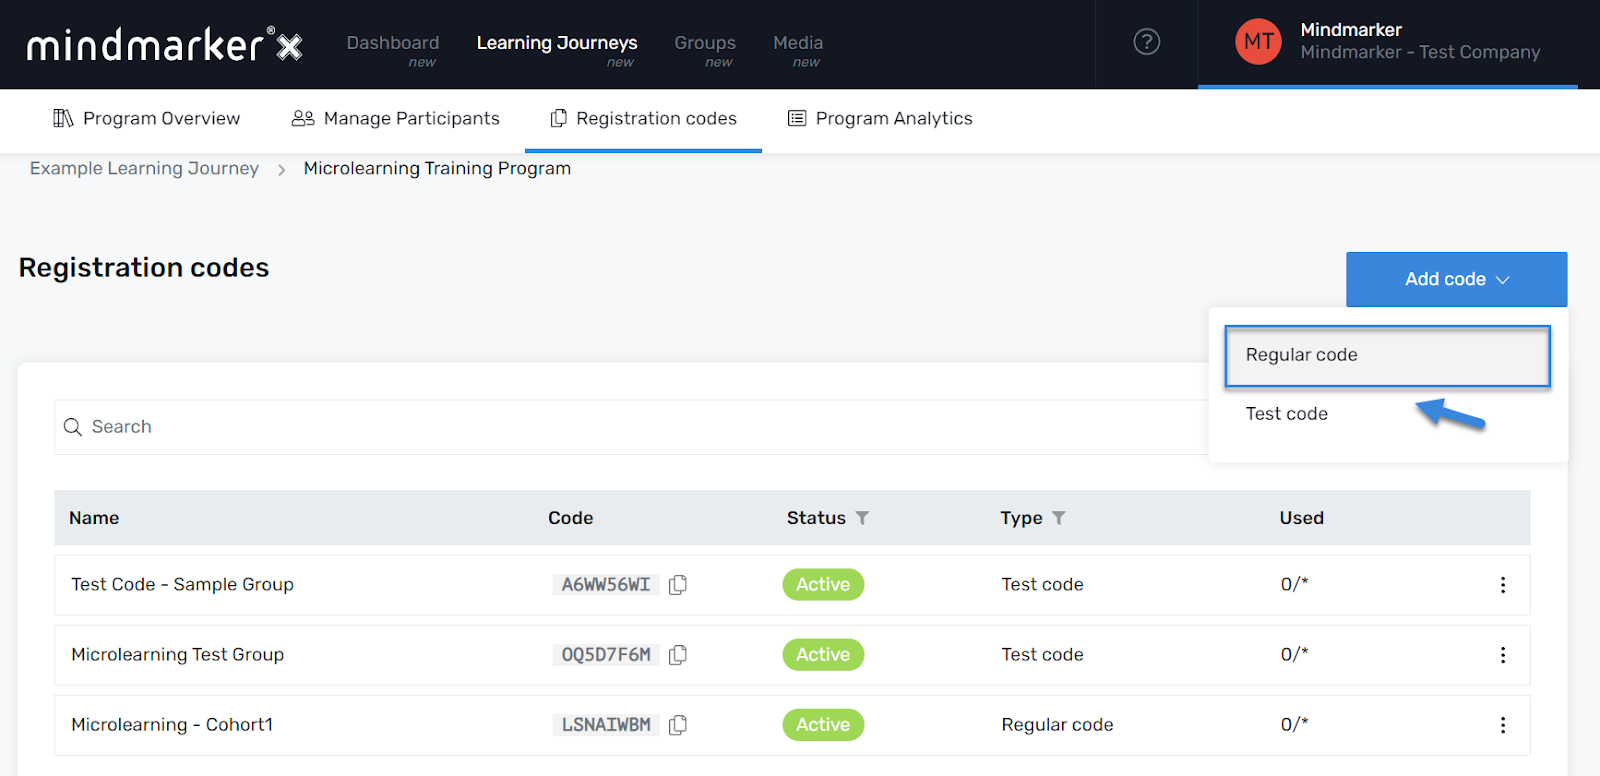This screenshot has width=1600, height=776.
Task: Click the search magnifier icon
Action: click(73, 427)
